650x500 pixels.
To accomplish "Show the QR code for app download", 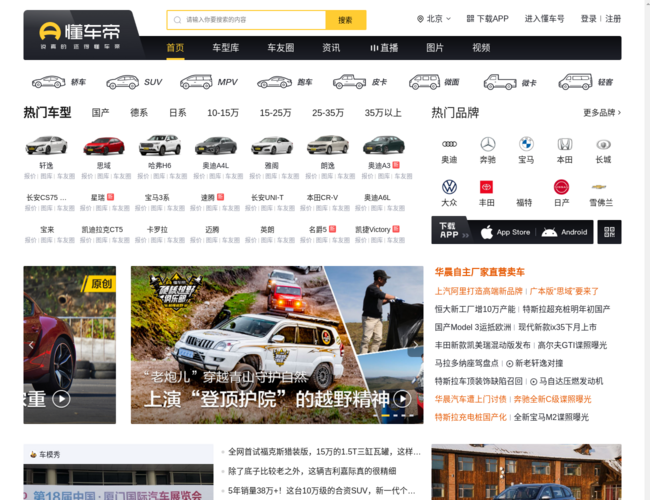I will (x=609, y=232).
